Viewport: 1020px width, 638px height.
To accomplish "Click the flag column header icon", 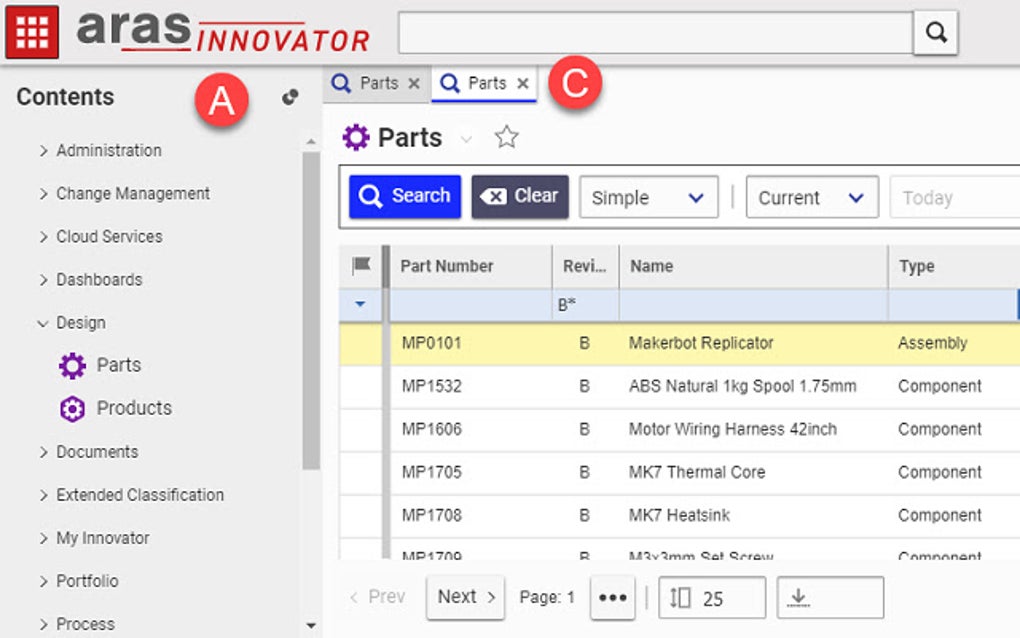I will [x=361, y=266].
